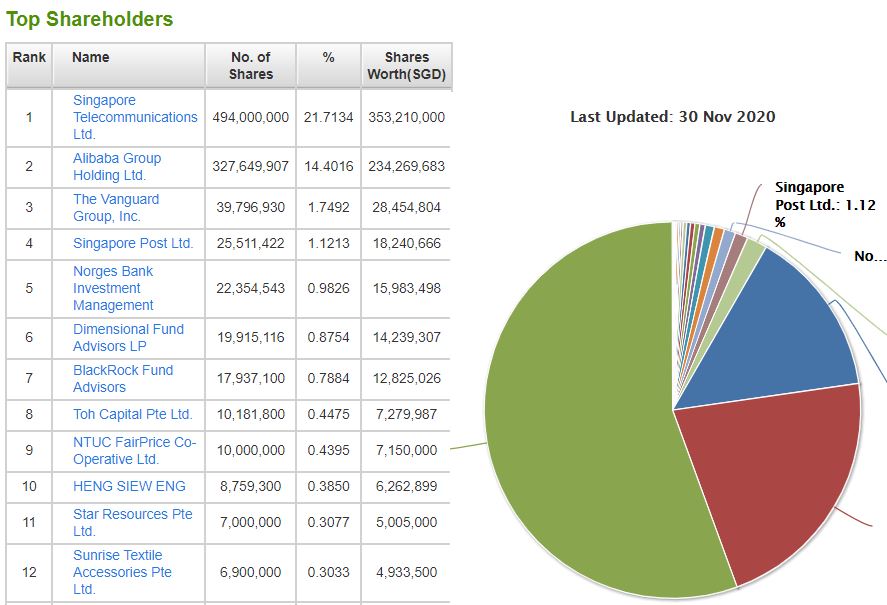The image size is (887, 605).
Task: Click the Alibaba Group Holding Ltd. link
Action: click(116, 166)
